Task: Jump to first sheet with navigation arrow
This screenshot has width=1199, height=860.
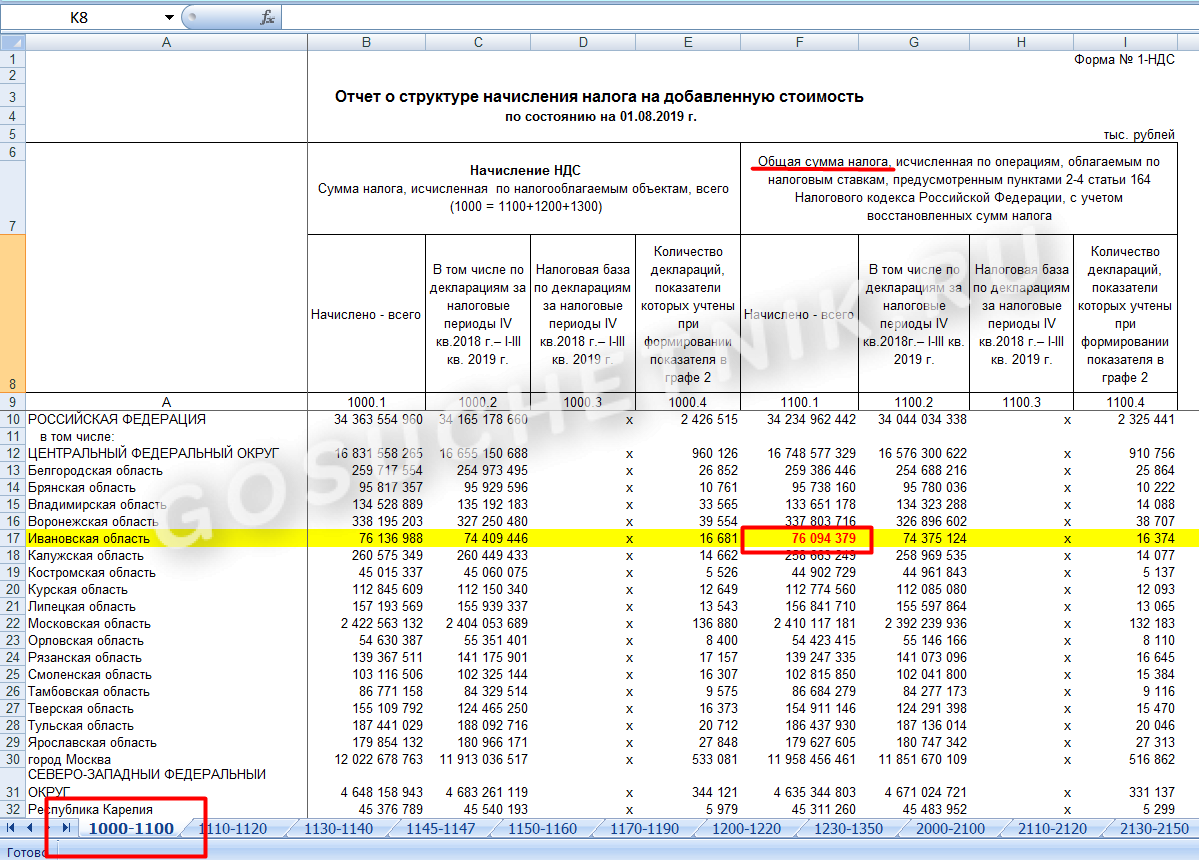Action: click(x=11, y=828)
